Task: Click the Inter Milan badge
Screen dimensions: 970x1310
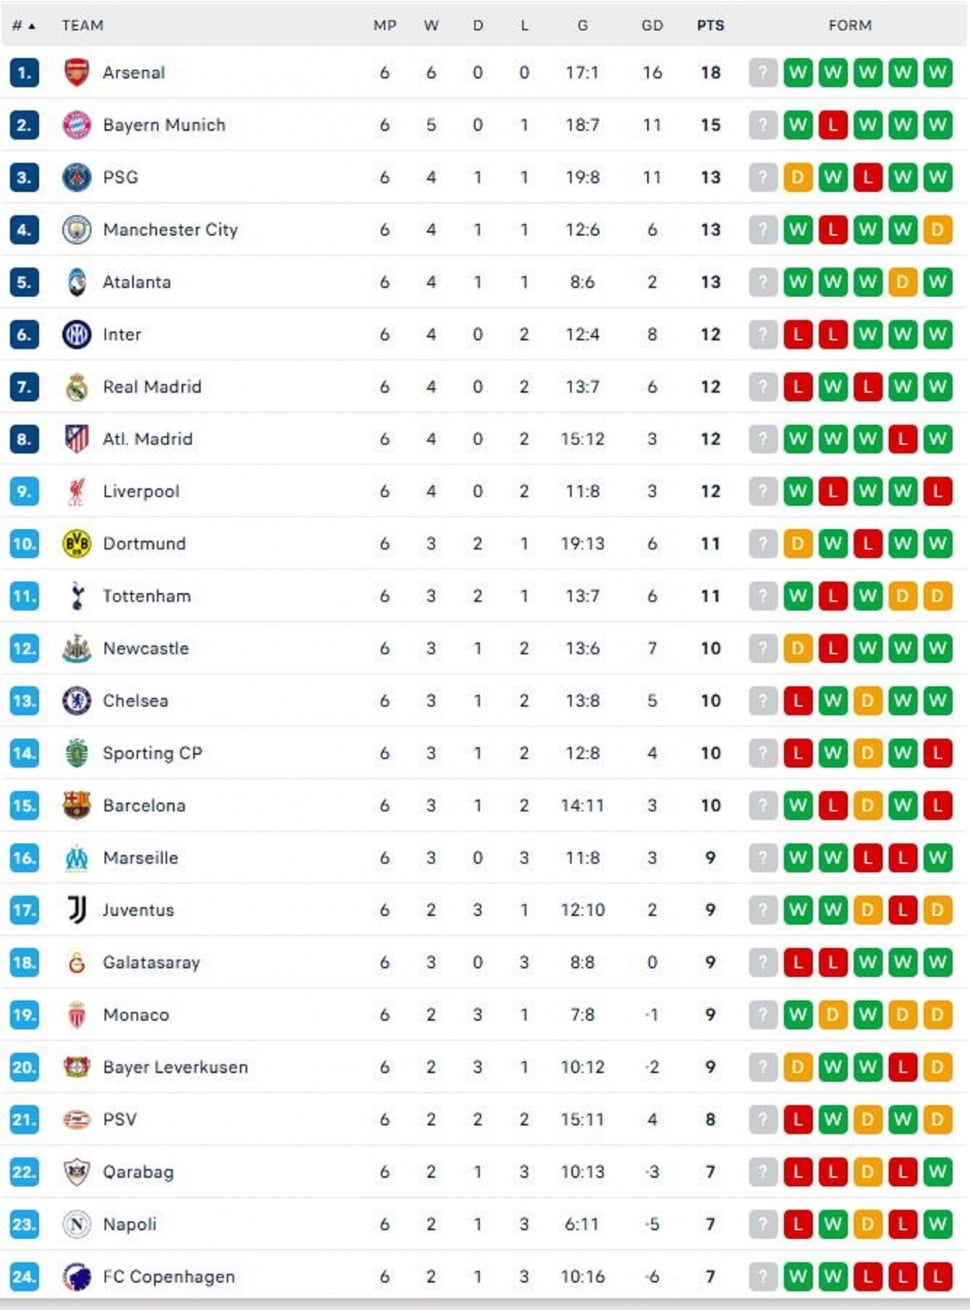Action: coord(76,334)
